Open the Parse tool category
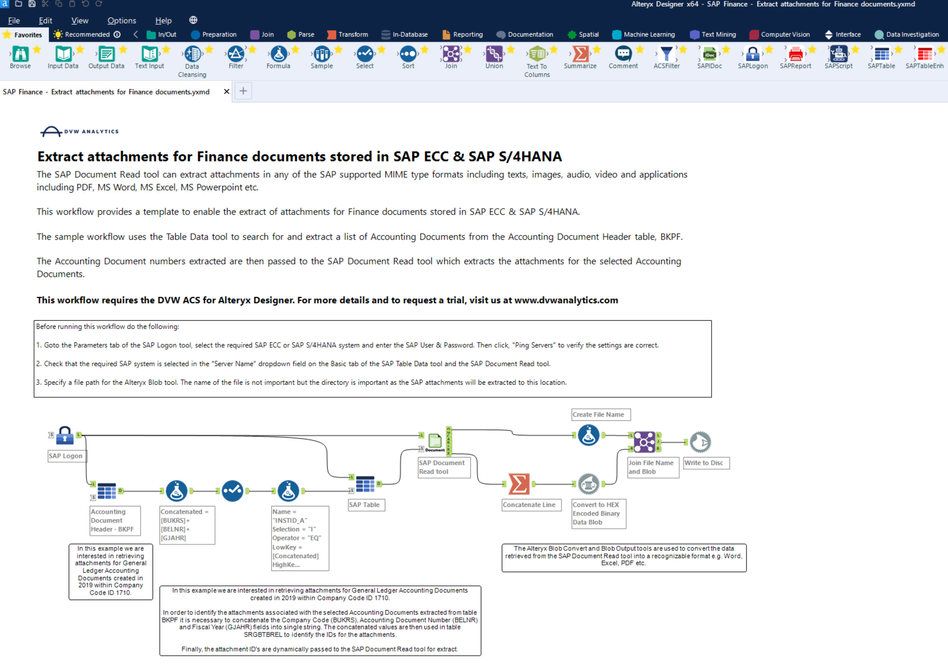Image resolution: width=948 pixels, height=671 pixels. (x=300, y=34)
